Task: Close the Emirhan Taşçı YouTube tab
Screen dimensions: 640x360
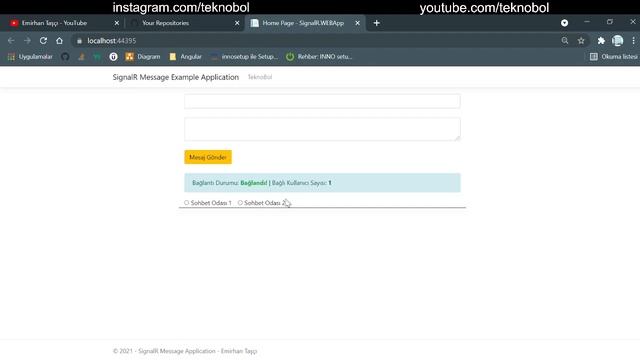Action: click(x=117, y=23)
